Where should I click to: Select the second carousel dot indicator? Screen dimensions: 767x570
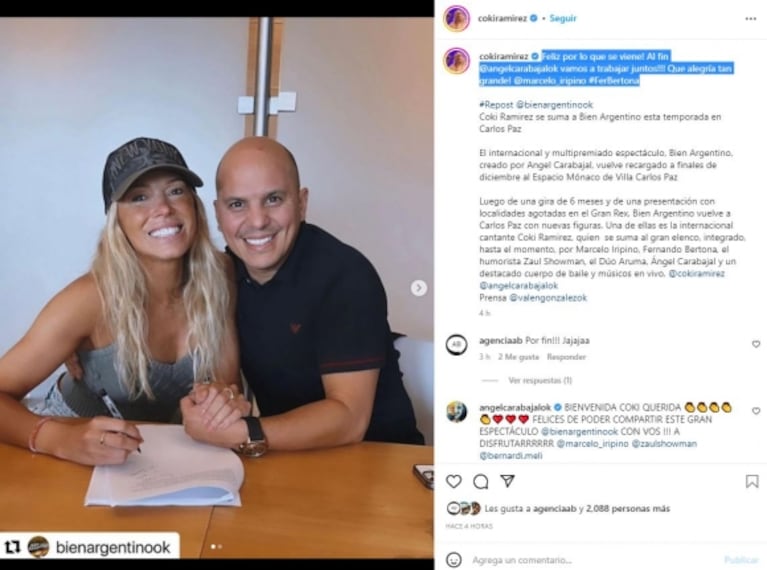click(x=220, y=547)
